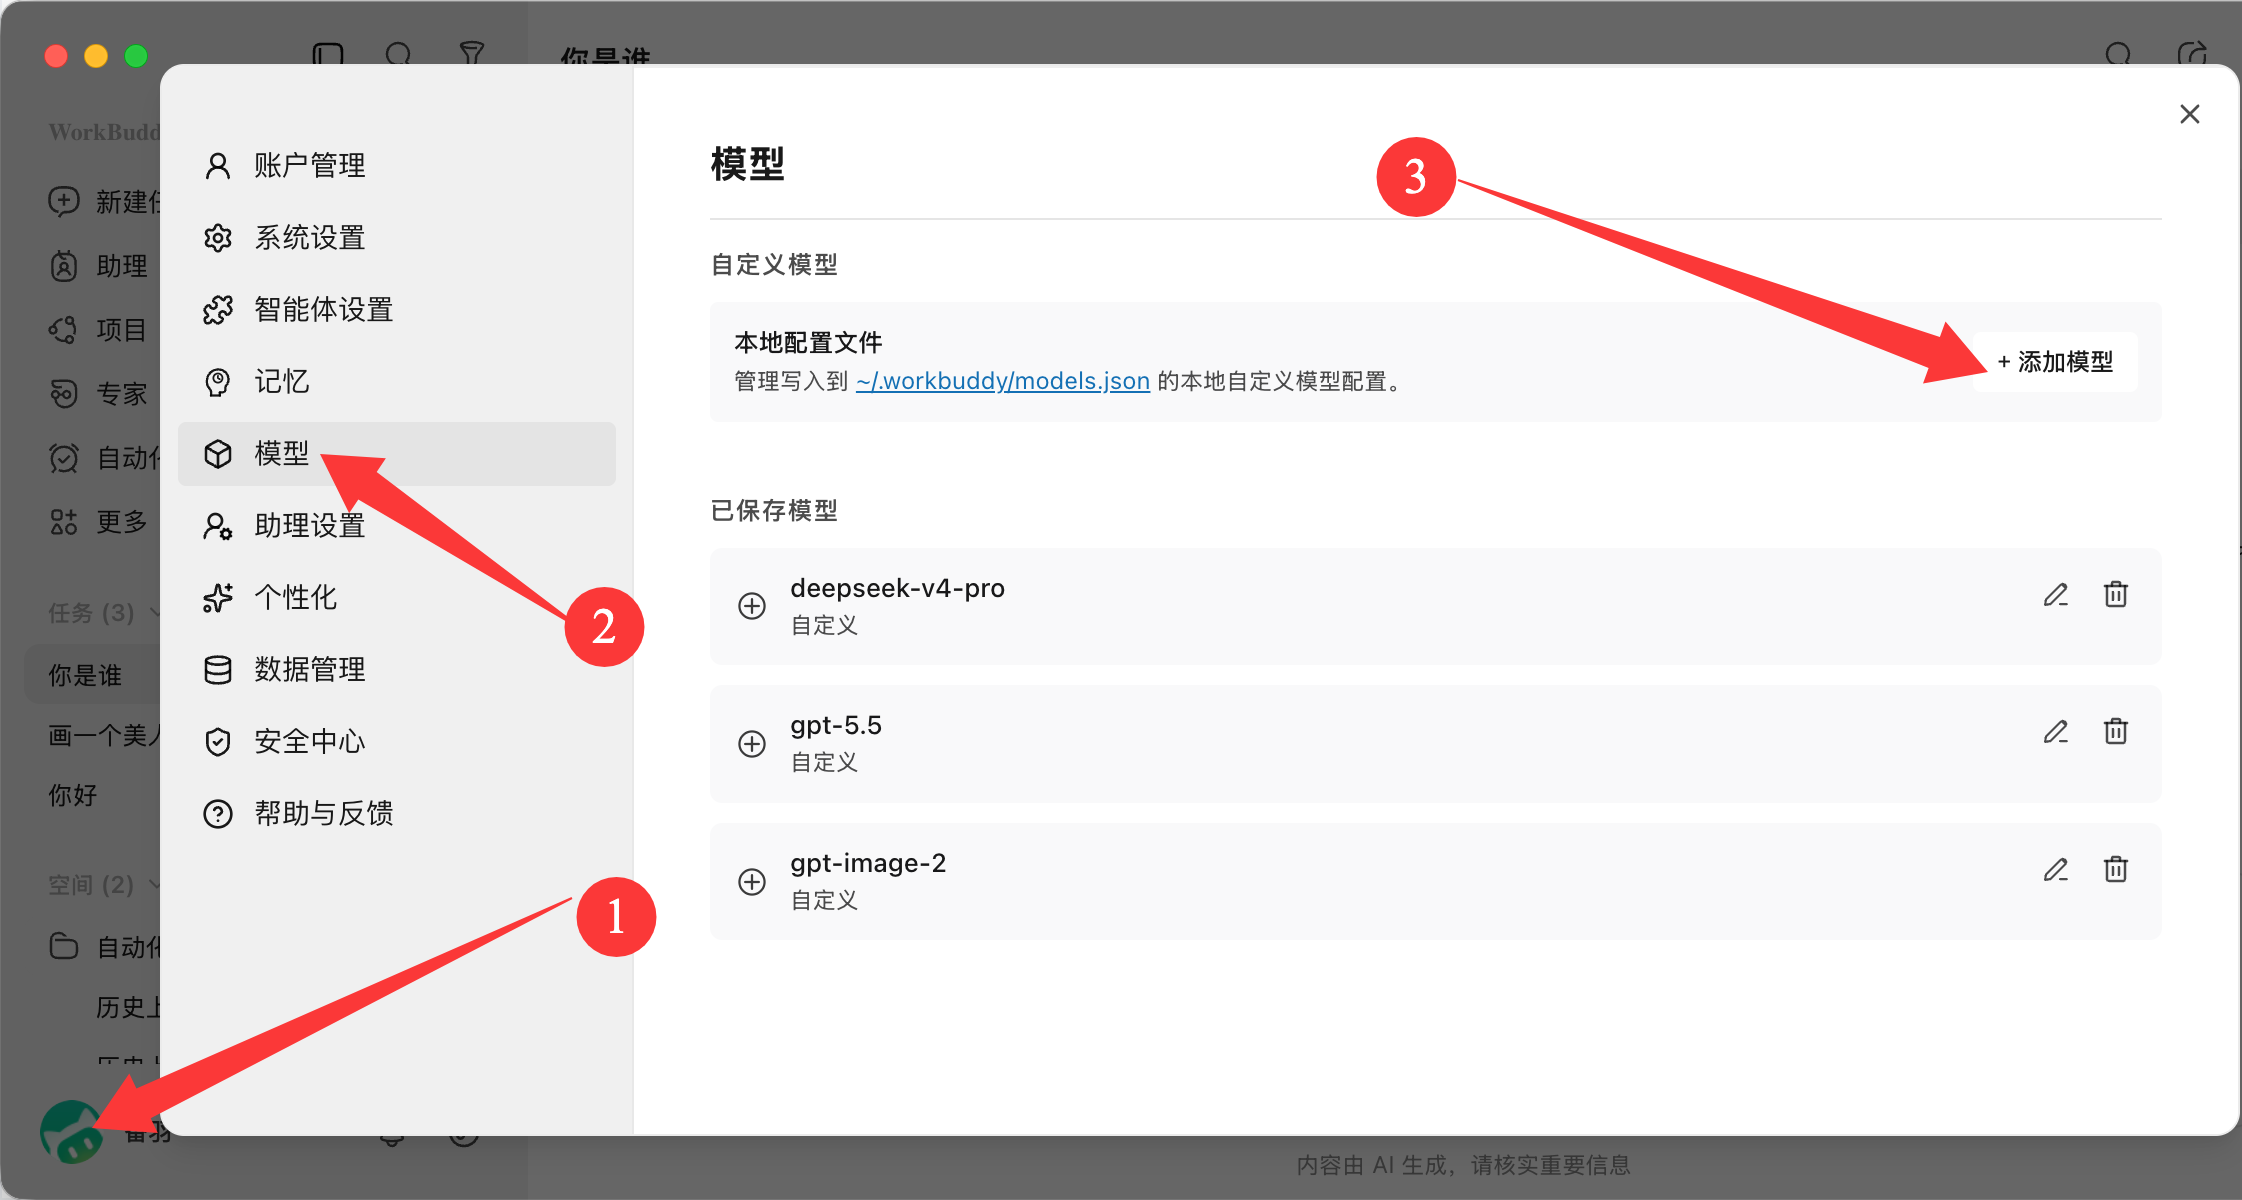Click the deepseek-v4-pro model name
Viewport: 2242px width, 1200px height.
pyautogui.click(x=897, y=588)
